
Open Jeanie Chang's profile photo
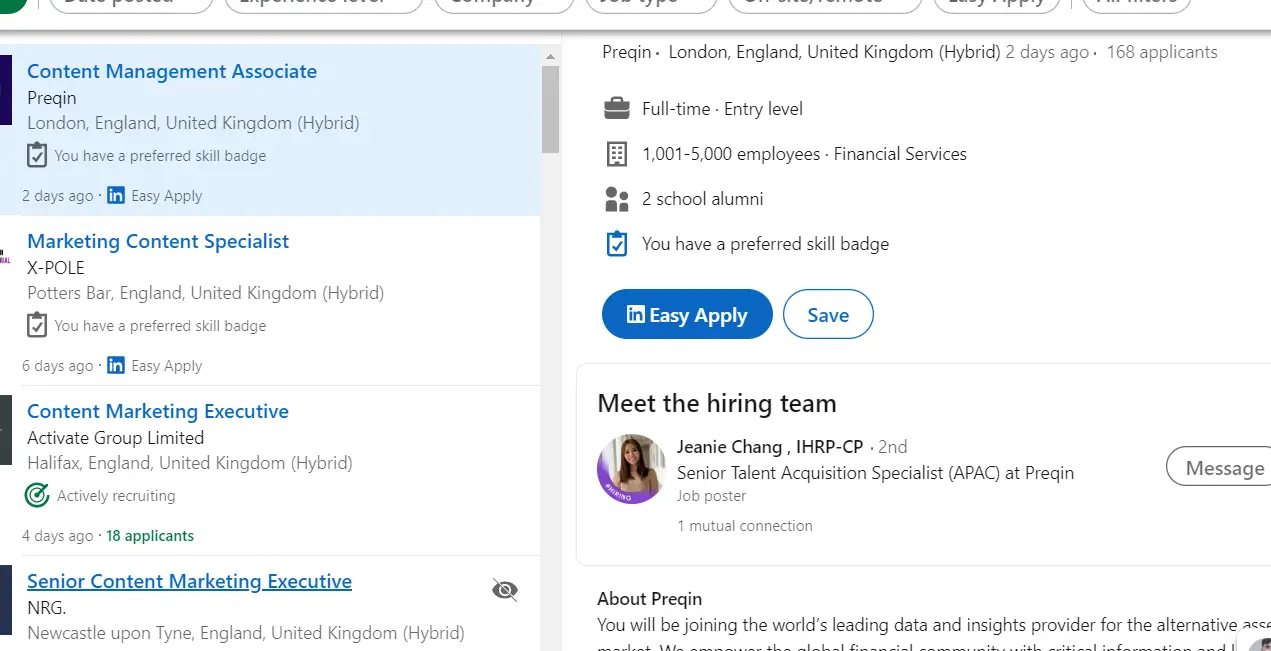tap(632, 469)
